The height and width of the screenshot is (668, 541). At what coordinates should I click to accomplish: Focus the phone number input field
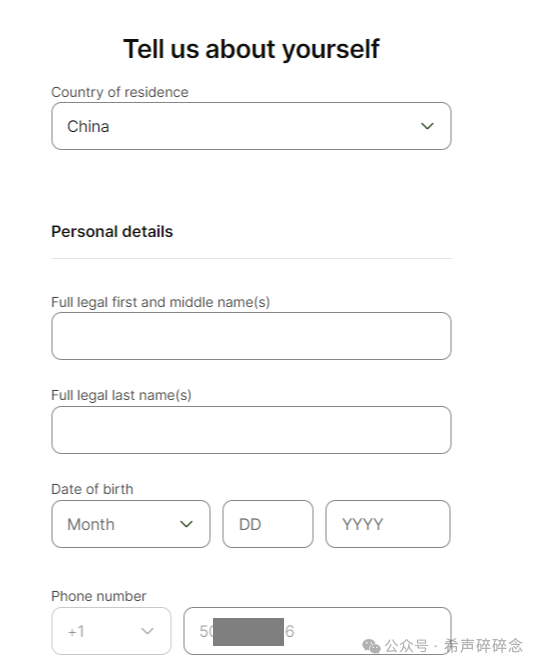pyautogui.click(x=317, y=631)
